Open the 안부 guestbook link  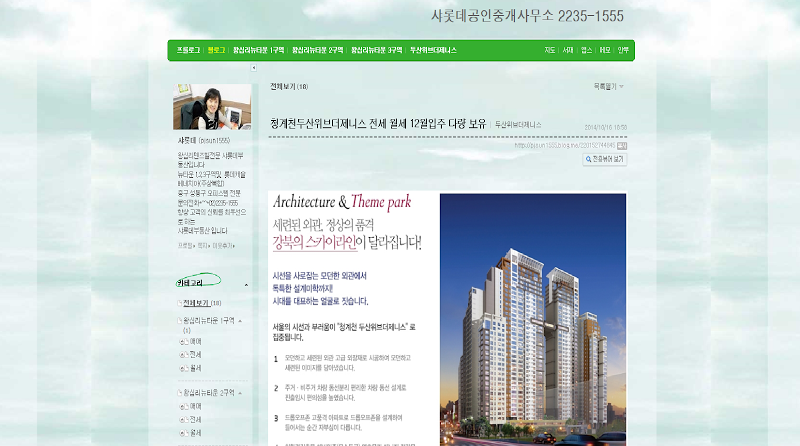623,50
